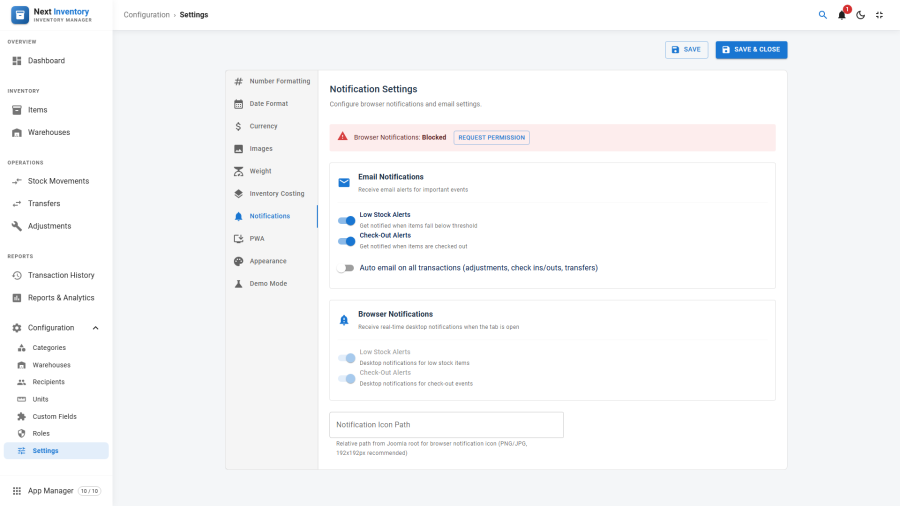Disable email Check-Out Alerts toggle
Viewport: 900px width, 506px height.
tap(346, 241)
